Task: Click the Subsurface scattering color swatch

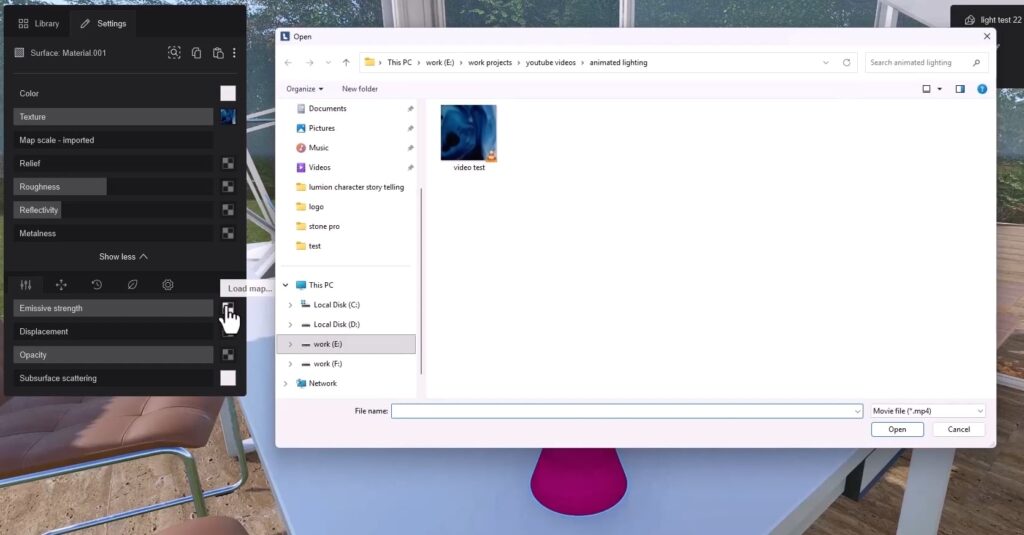Action: (x=228, y=378)
